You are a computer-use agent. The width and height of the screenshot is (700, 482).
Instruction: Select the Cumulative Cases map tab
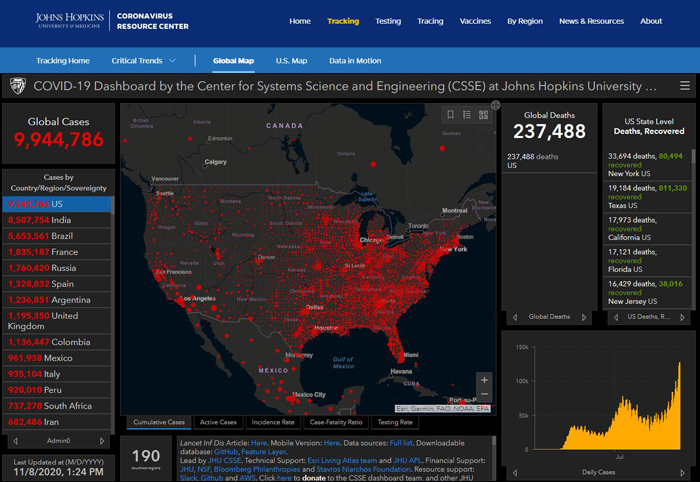pos(159,422)
